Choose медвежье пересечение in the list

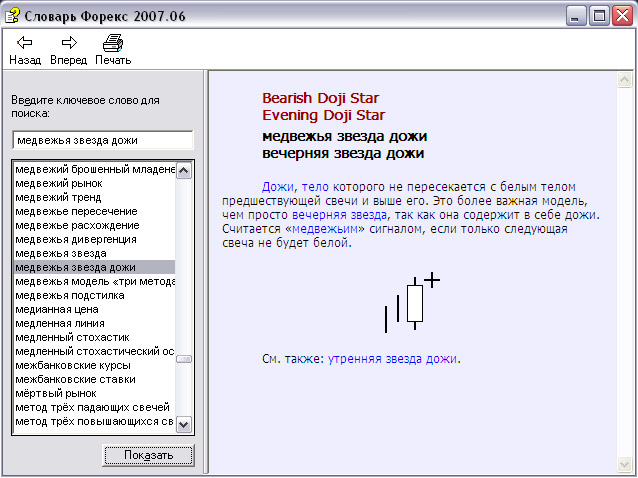coord(95,212)
